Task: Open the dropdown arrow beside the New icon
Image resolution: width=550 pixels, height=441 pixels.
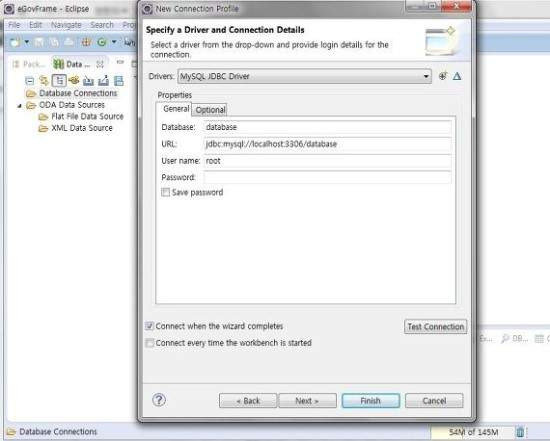Action: [27, 42]
